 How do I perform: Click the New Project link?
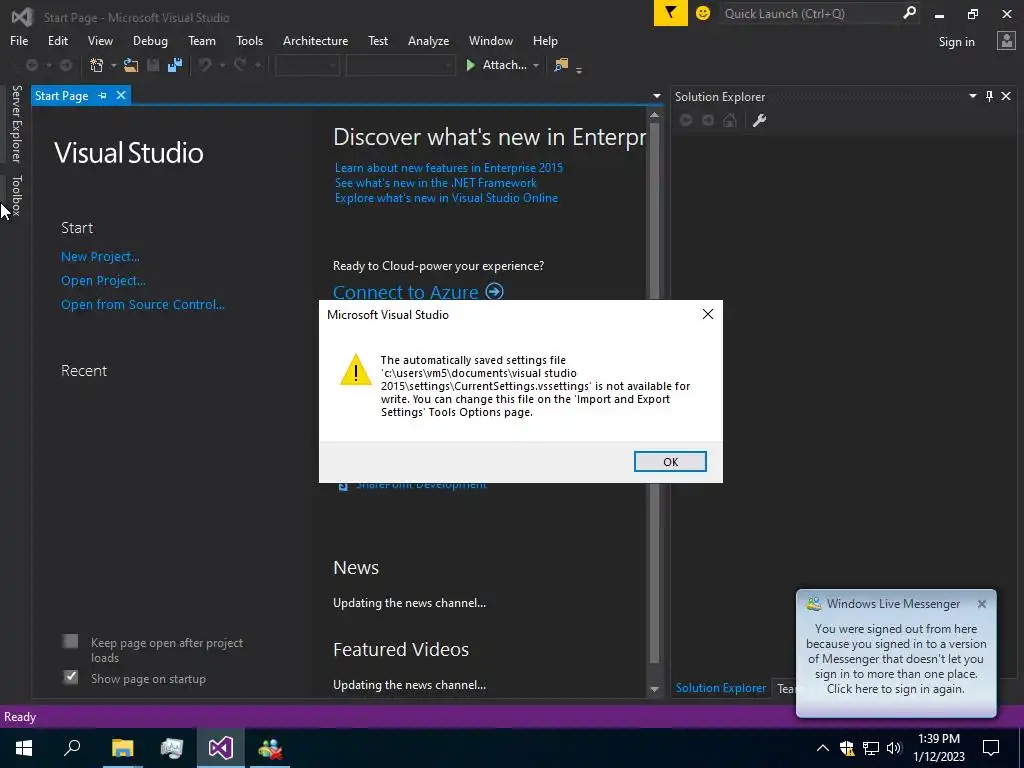100,257
